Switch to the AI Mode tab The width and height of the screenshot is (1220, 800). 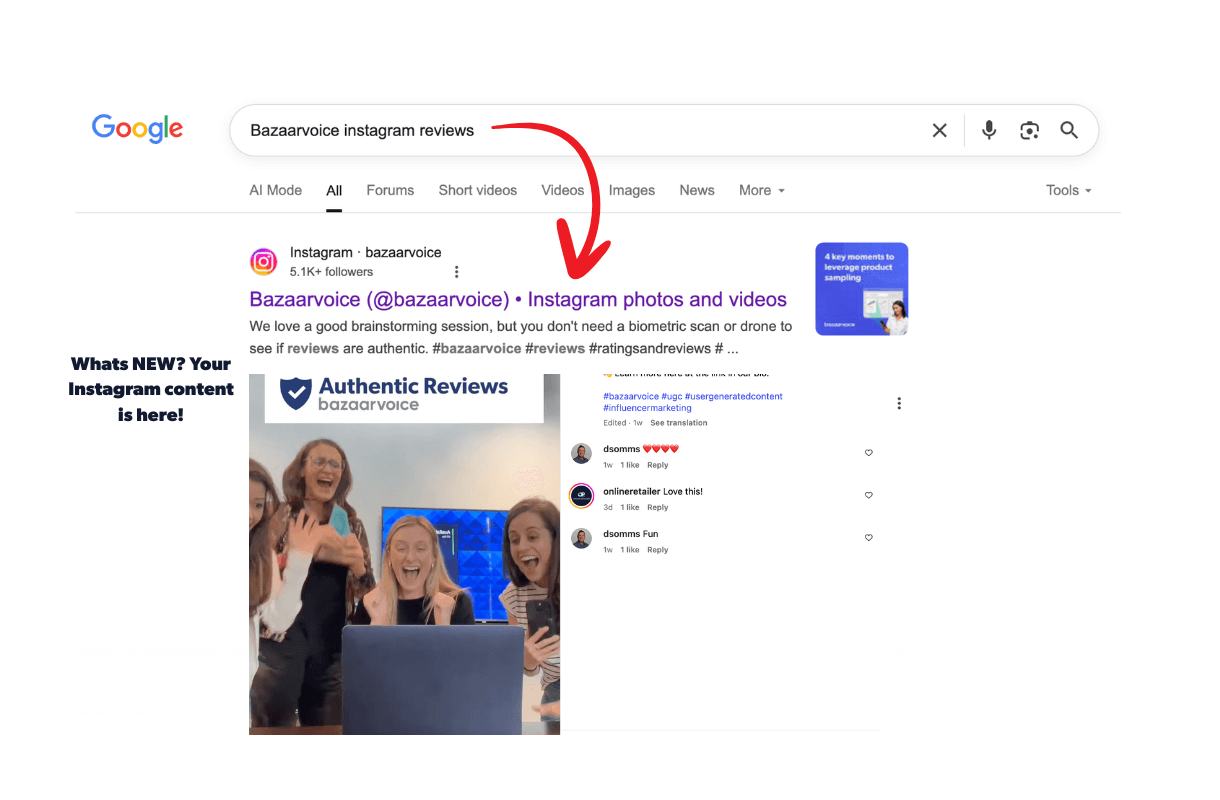tap(276, 190)
